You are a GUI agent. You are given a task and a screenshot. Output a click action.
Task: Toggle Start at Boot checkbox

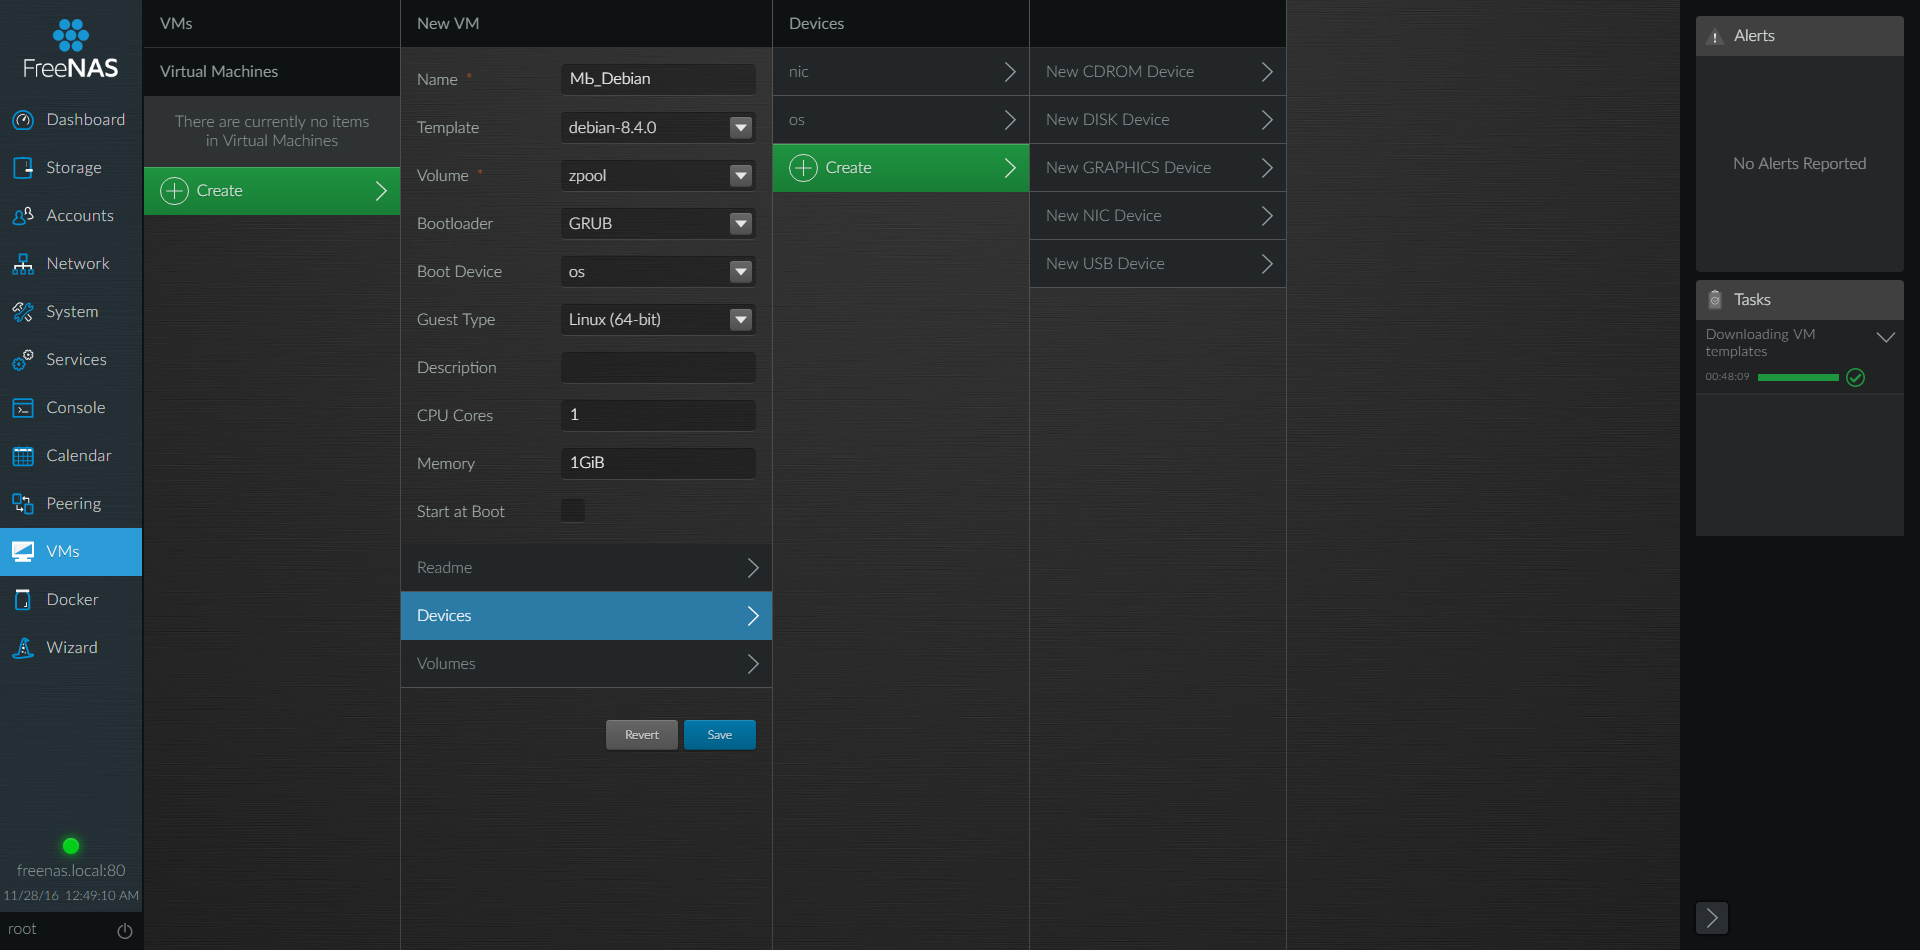573,511
